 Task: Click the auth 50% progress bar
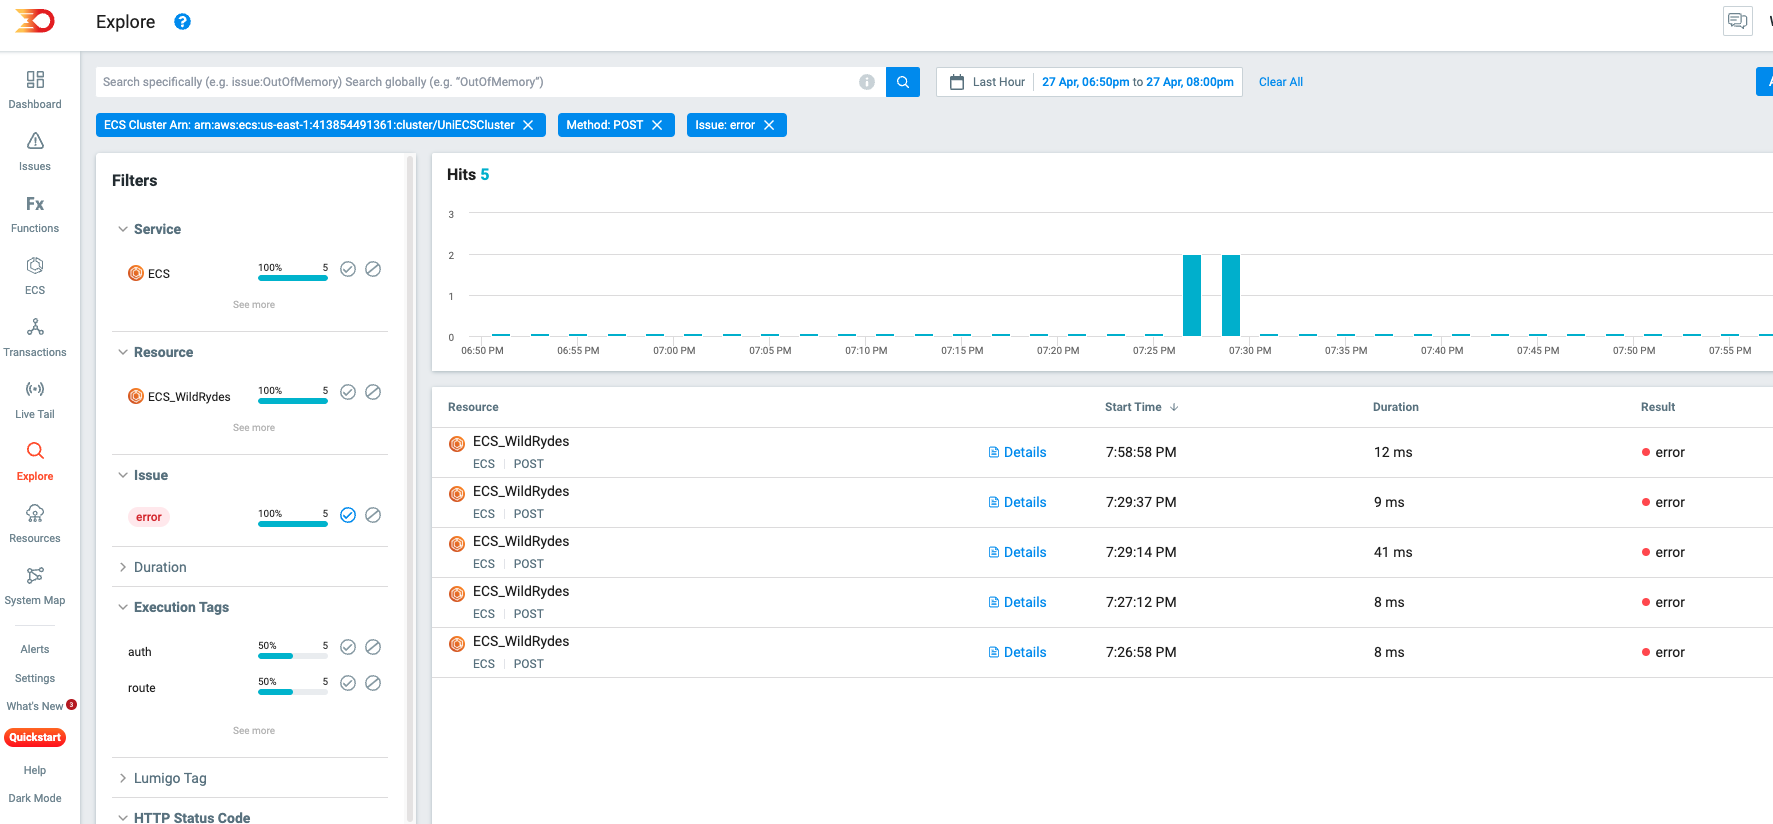(x=293, y=656)
